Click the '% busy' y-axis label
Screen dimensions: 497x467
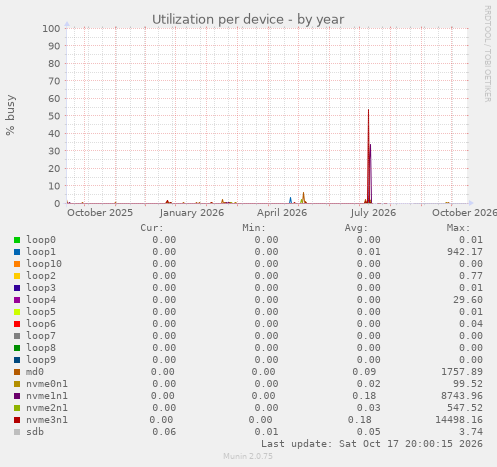coord(10,115)
